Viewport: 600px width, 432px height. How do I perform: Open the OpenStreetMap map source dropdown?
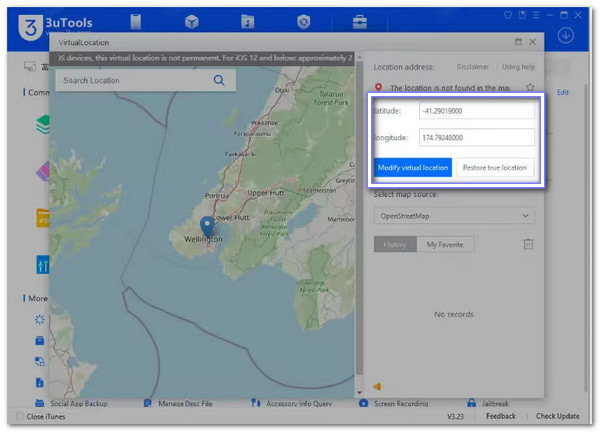454,216
